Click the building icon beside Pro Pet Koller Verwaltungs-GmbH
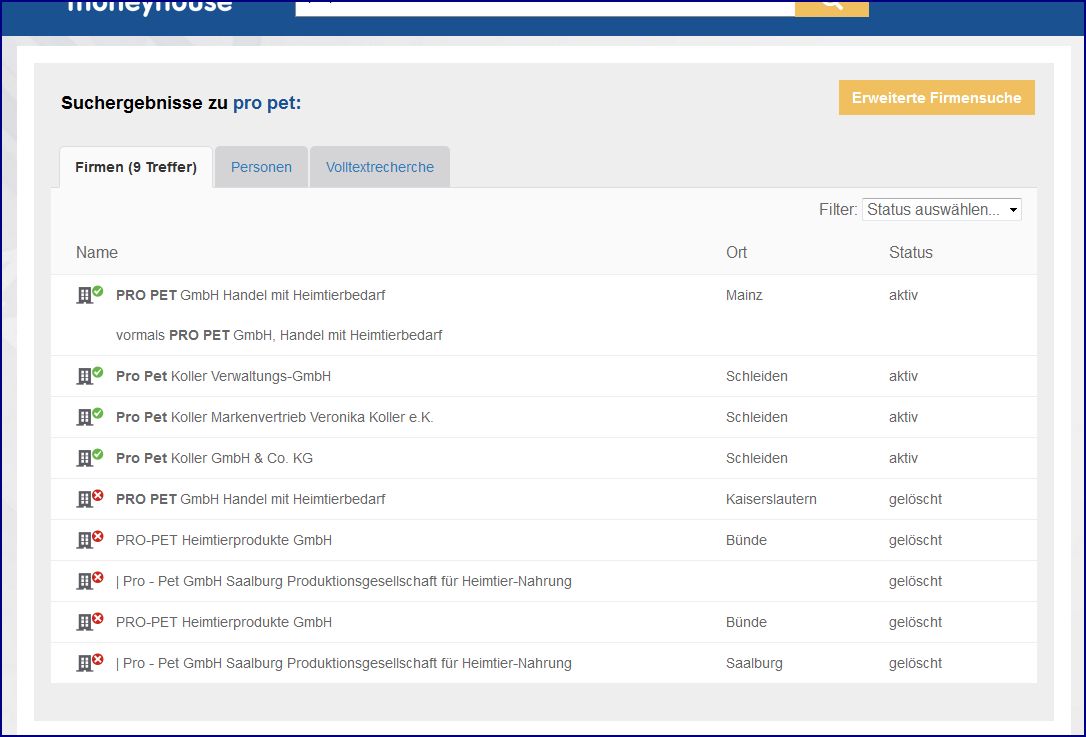The width and height of the screenshot is (1086, 737). (x=90, y=376)
